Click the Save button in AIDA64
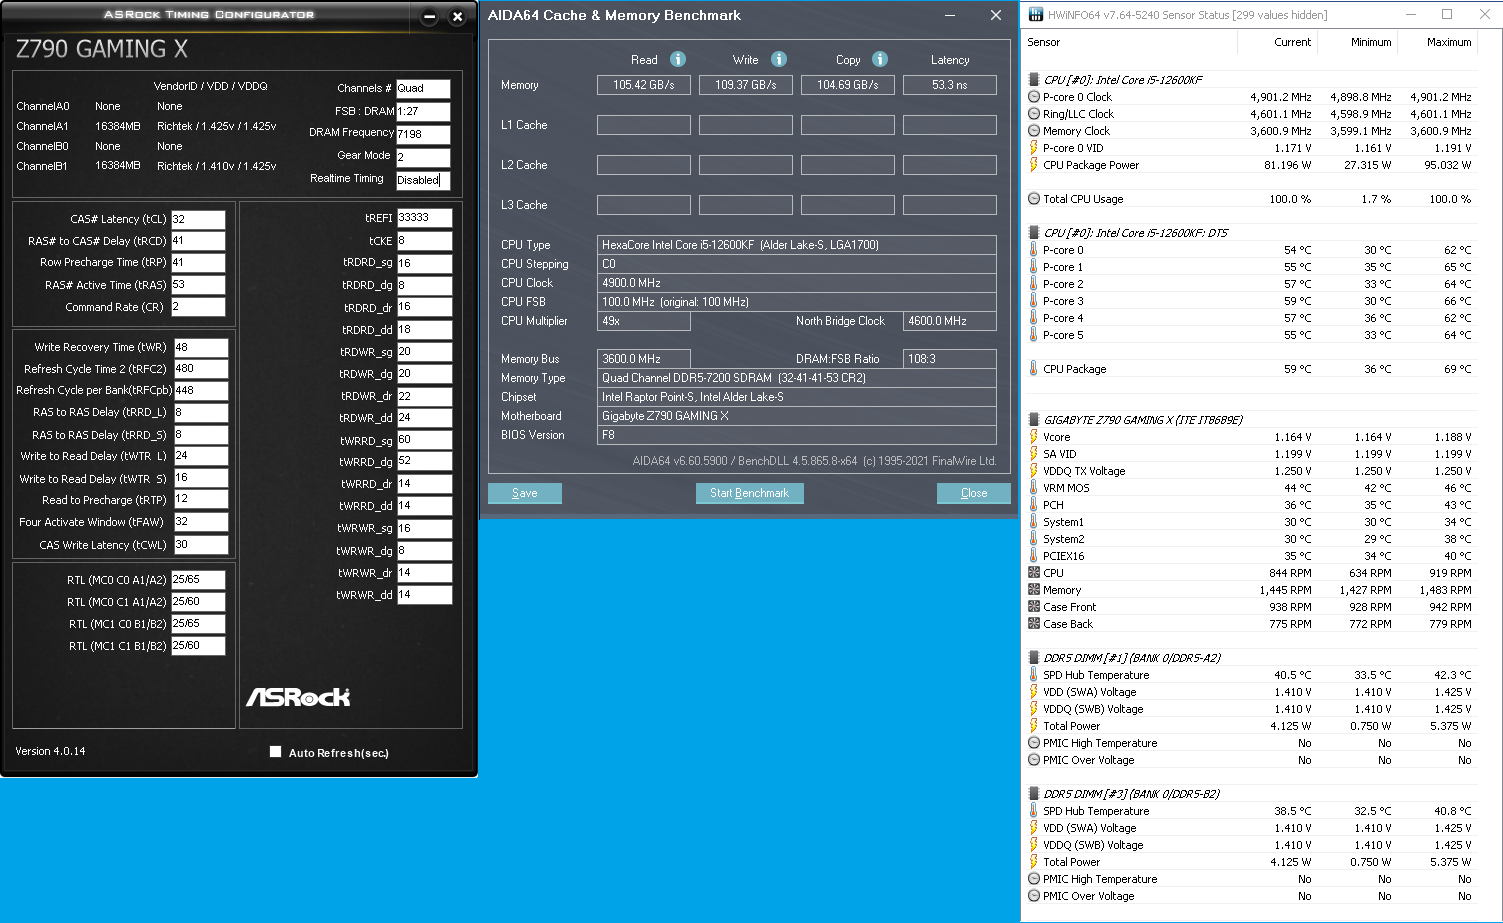 point(525,493)
